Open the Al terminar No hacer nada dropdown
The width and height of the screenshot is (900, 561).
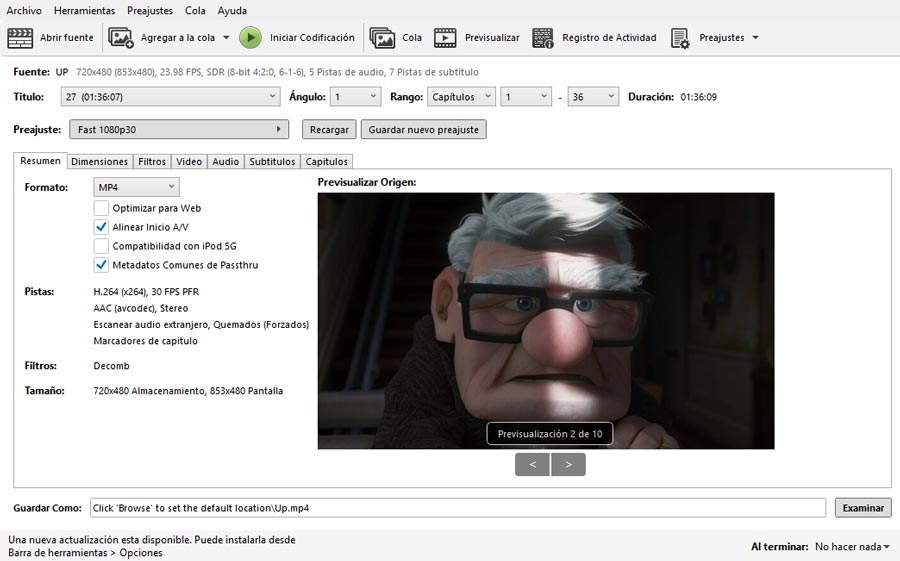coord(852,547)
